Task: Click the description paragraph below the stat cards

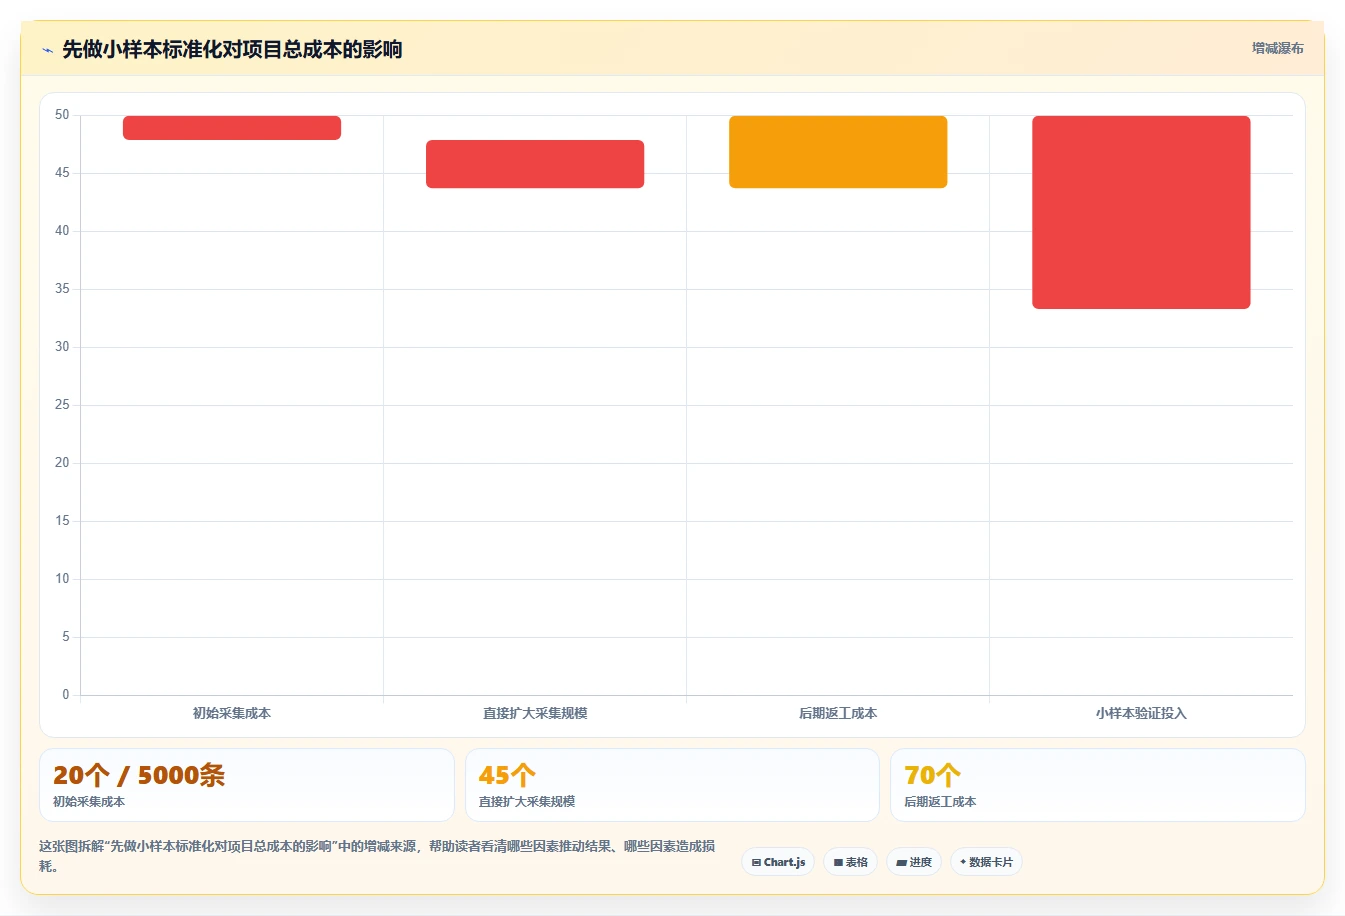Action: 377,856
